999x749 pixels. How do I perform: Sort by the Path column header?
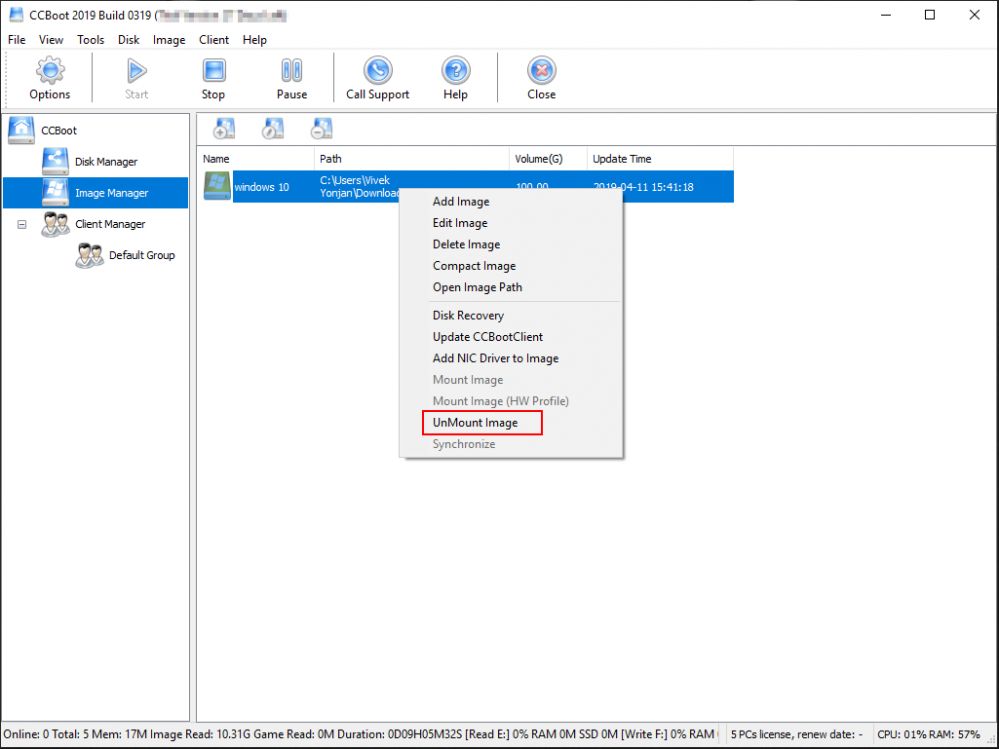tap(412, 159)
